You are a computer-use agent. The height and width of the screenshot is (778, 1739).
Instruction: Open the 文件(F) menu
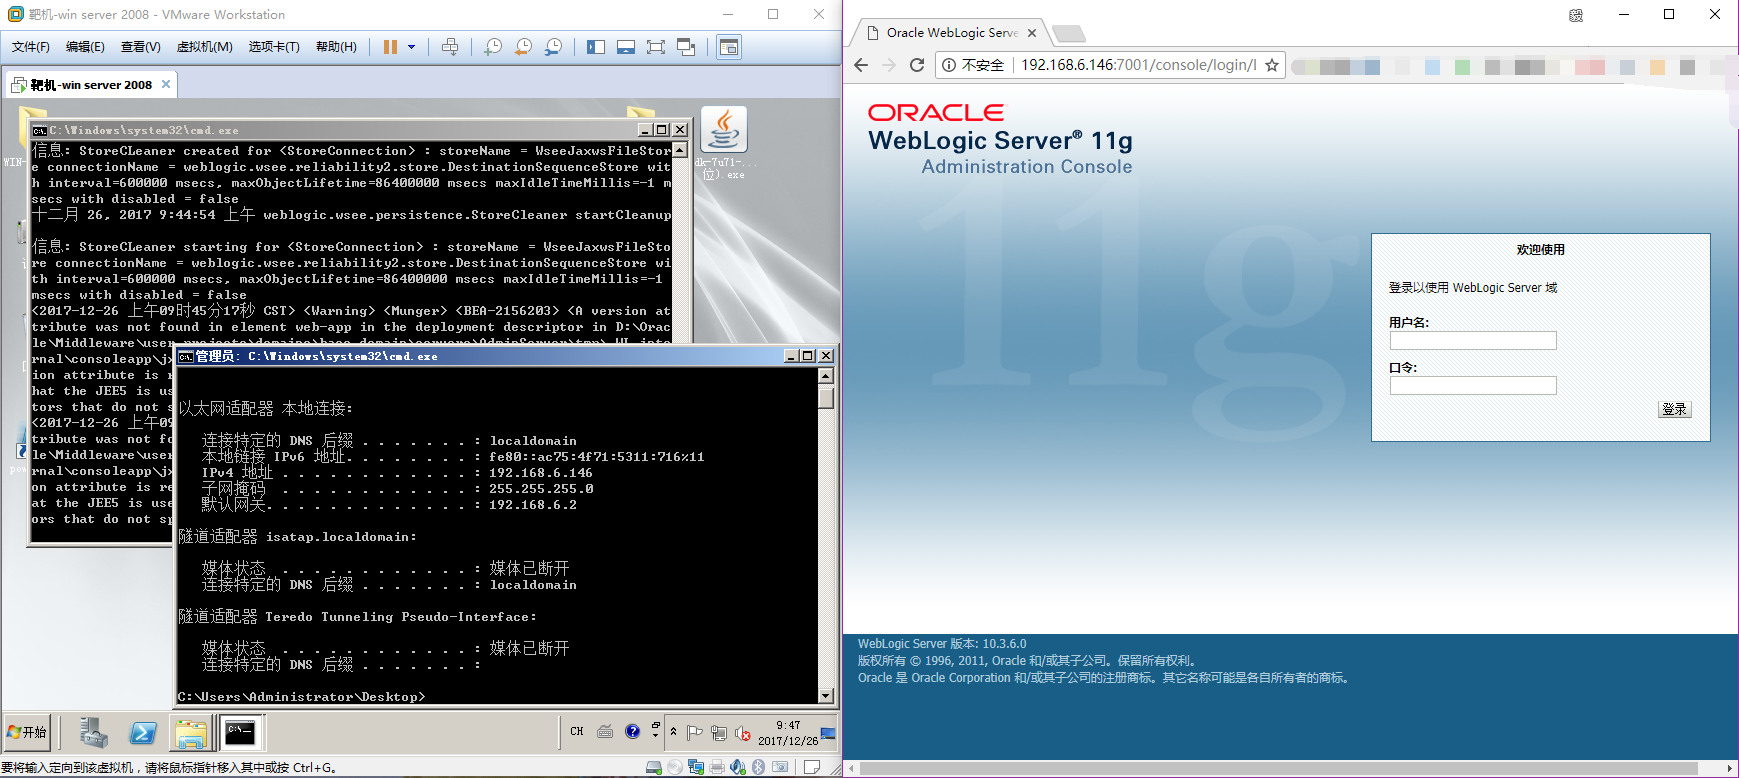(x=31, y=47)
